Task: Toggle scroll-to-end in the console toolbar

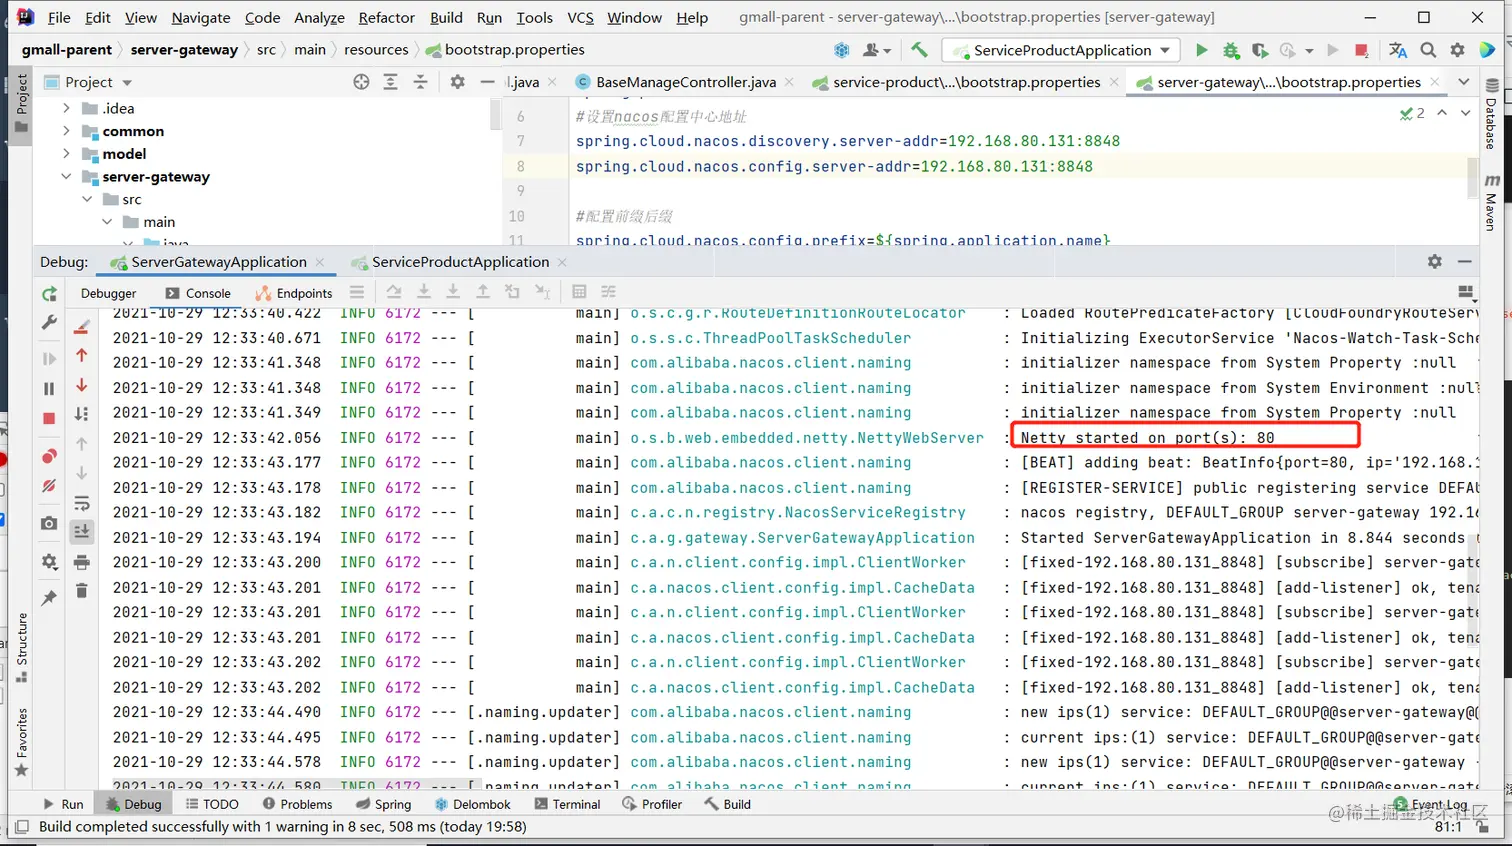Action: tap(82, 532)
